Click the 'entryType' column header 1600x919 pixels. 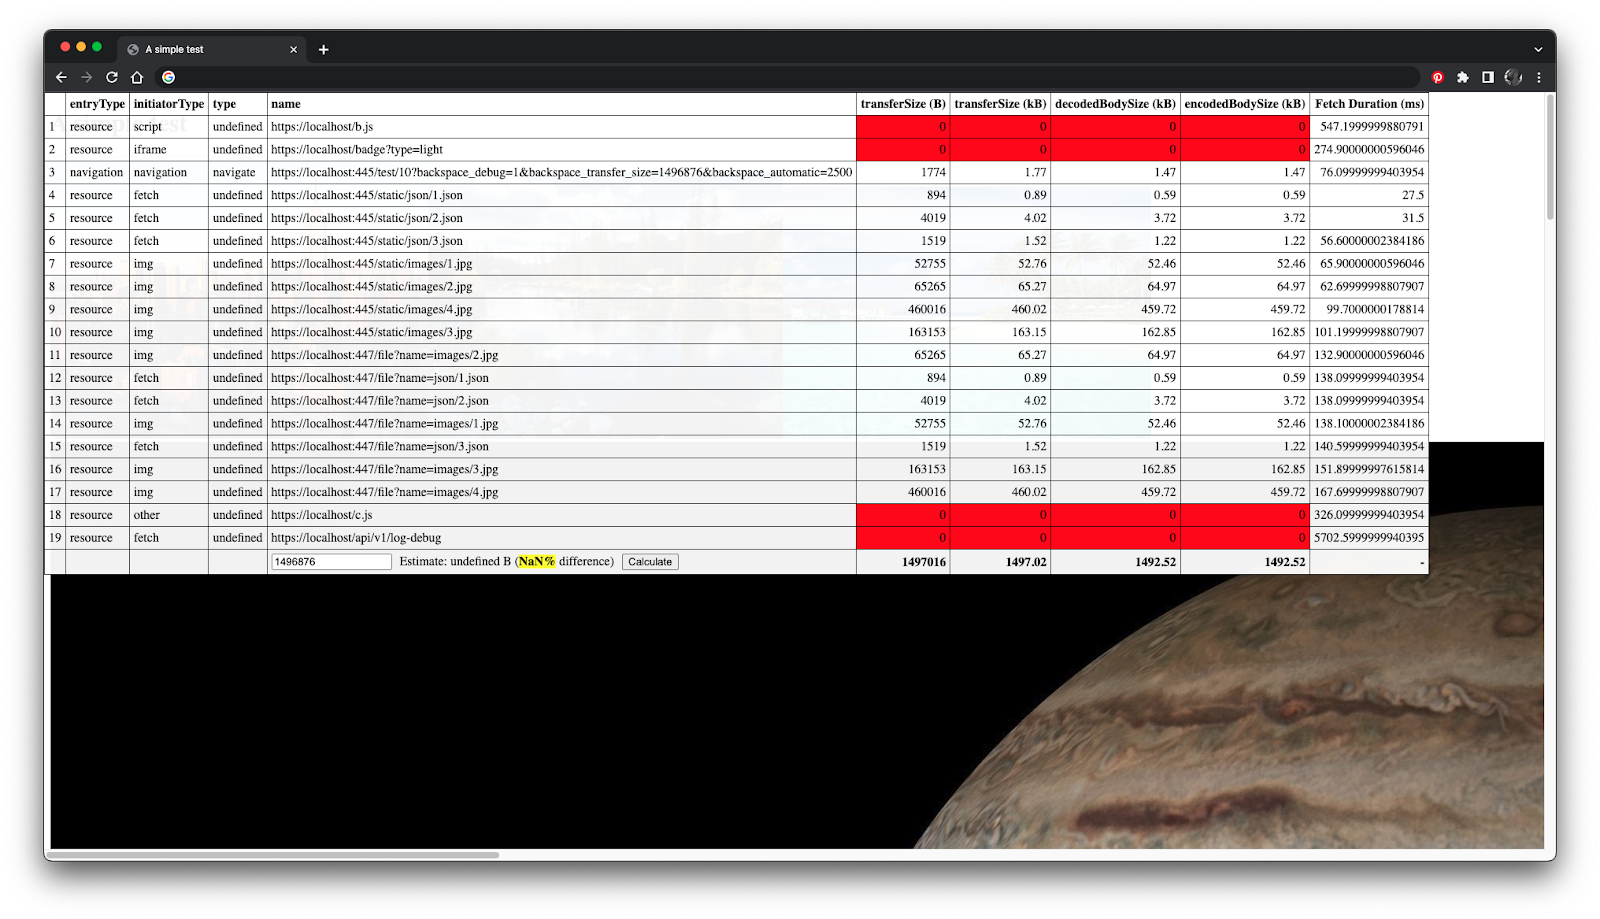tap(97, 104)
